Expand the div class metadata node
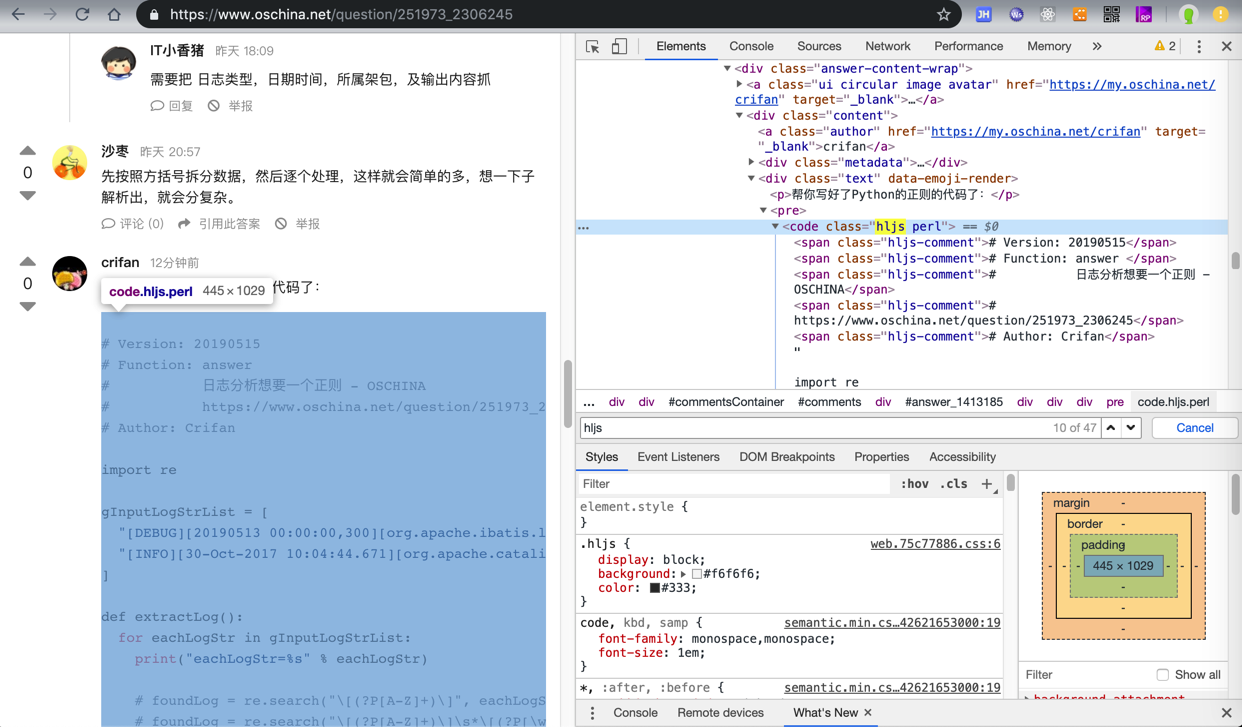The image size is (1242, 727). tap(751, 163)
